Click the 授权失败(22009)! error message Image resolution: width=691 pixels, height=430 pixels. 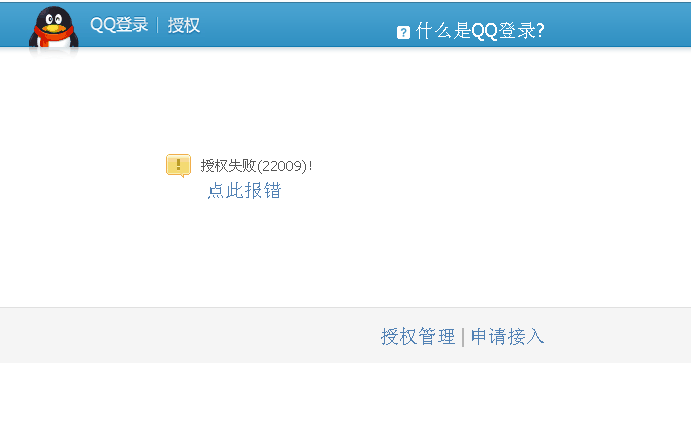[256, 166]
